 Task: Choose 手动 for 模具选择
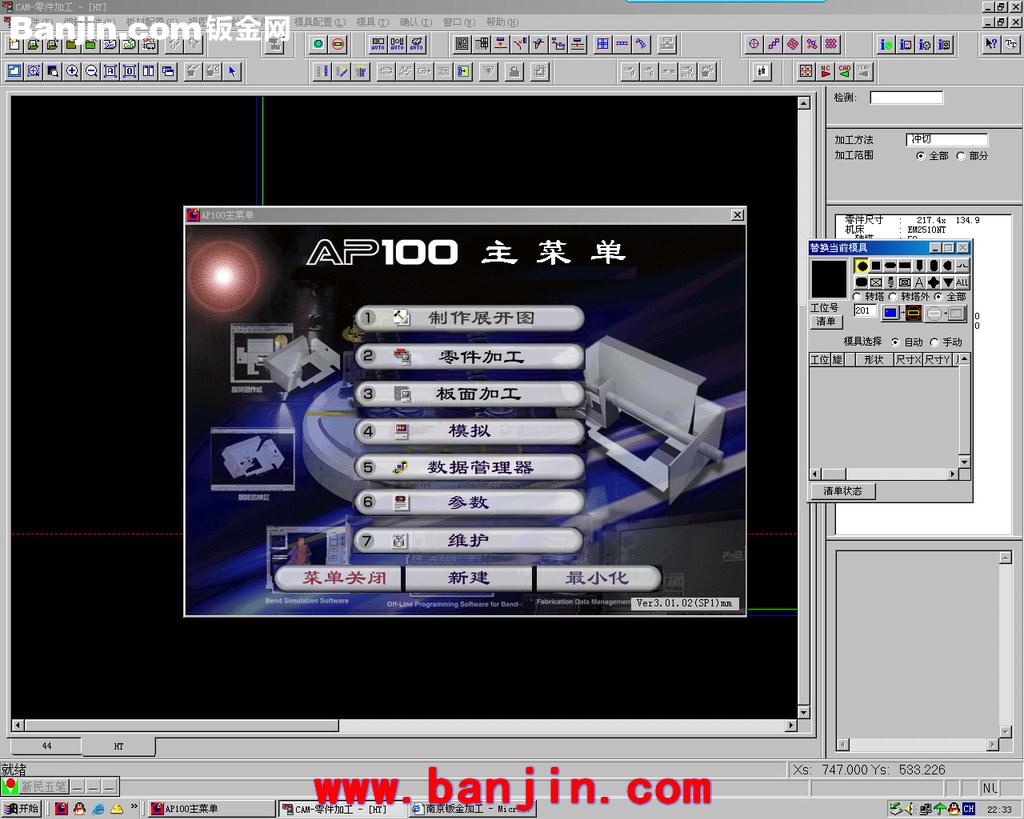coord(934,342)
